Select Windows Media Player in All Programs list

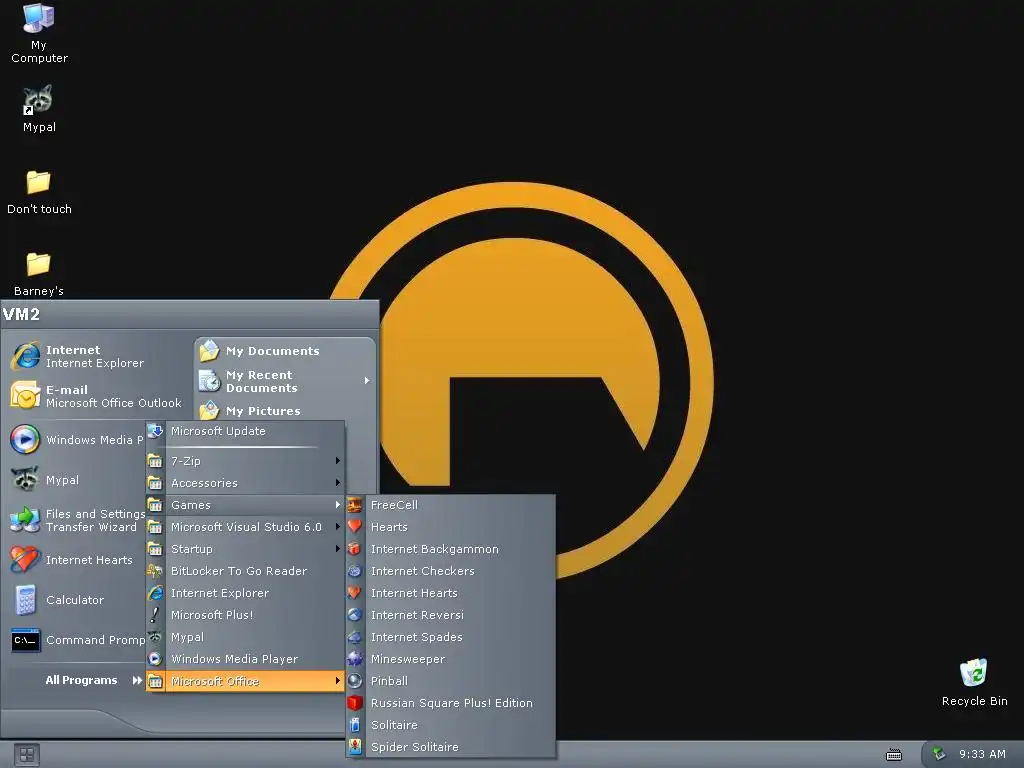pos(246,659)
